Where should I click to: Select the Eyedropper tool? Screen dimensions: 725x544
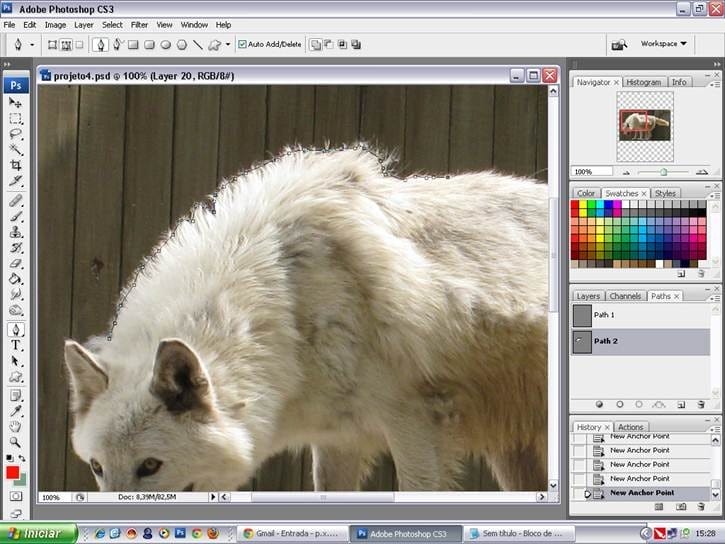16,411
